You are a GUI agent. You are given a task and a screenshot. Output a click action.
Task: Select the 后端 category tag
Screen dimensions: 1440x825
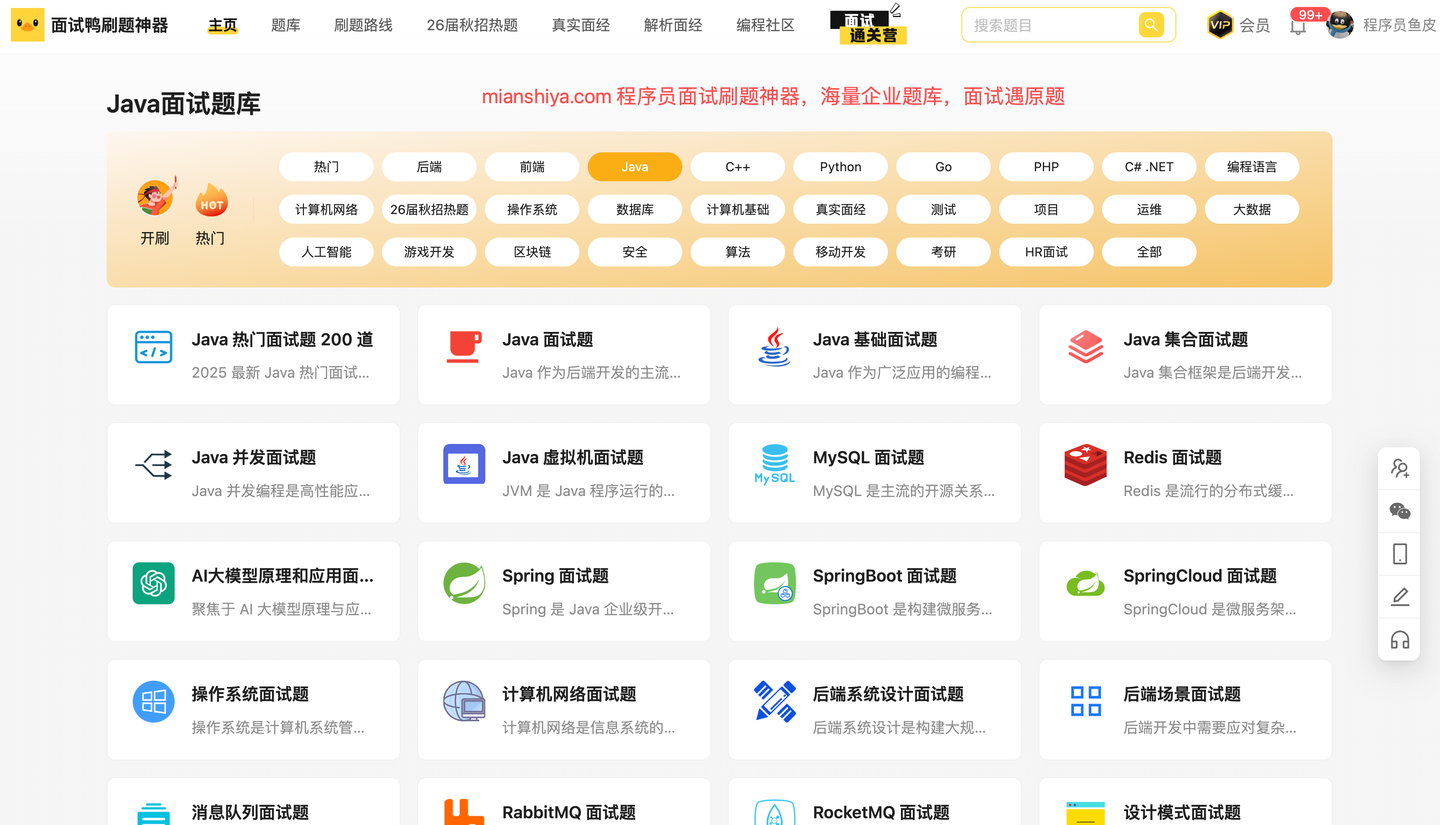(429, 167)
